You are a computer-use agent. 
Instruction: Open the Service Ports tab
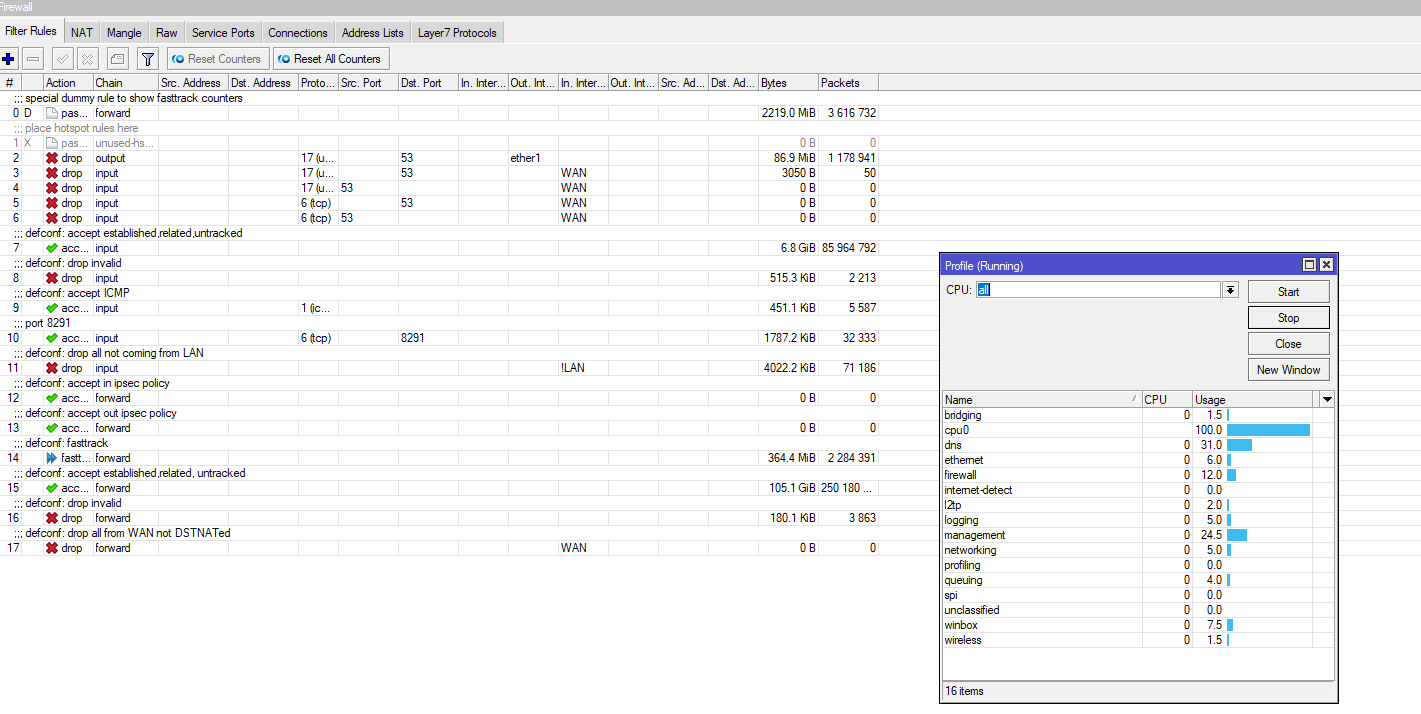tap(223, 33)
